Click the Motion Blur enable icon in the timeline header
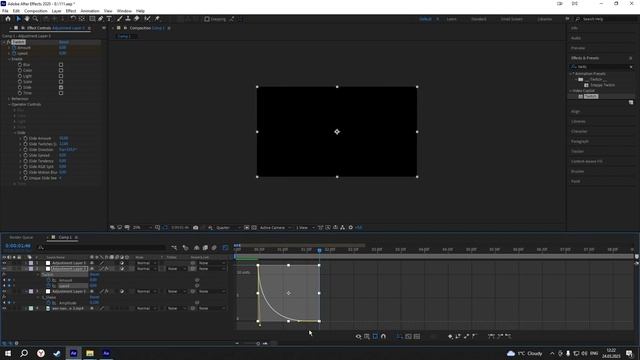Screen dimensions: 640x360 pyautogui.click(x=214, y=248)
